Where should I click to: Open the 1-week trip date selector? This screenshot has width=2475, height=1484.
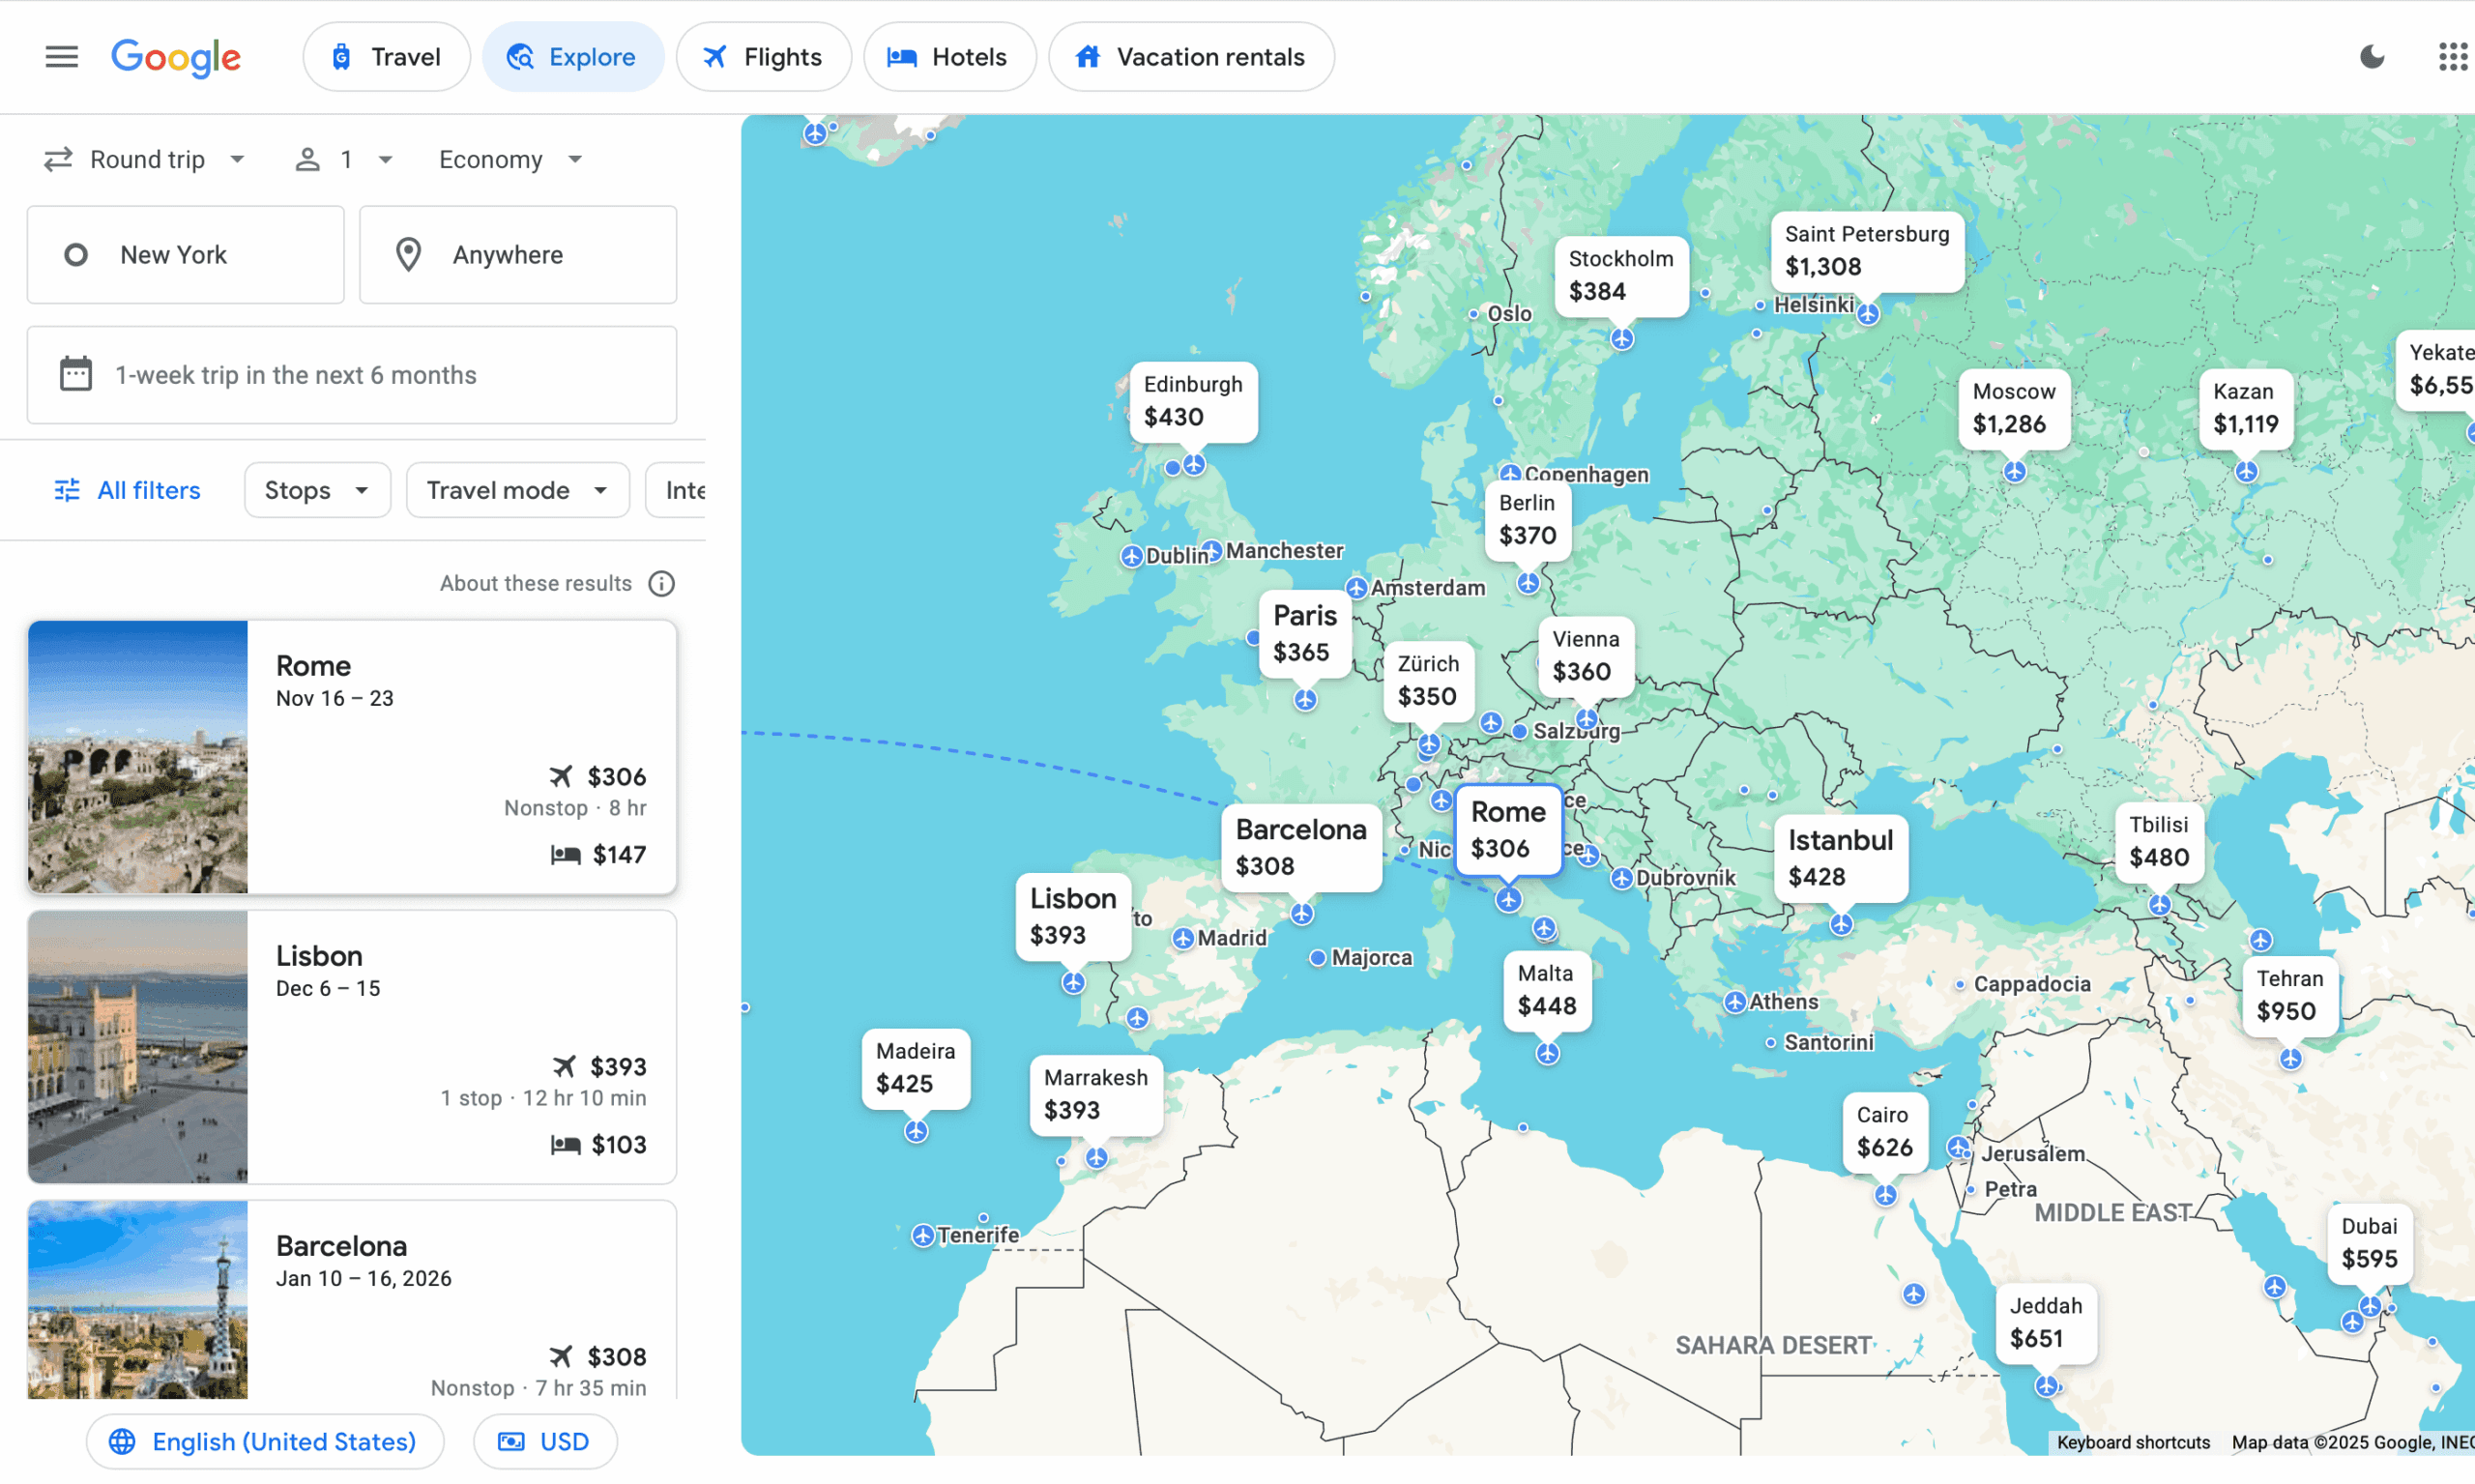coord(352,375)
